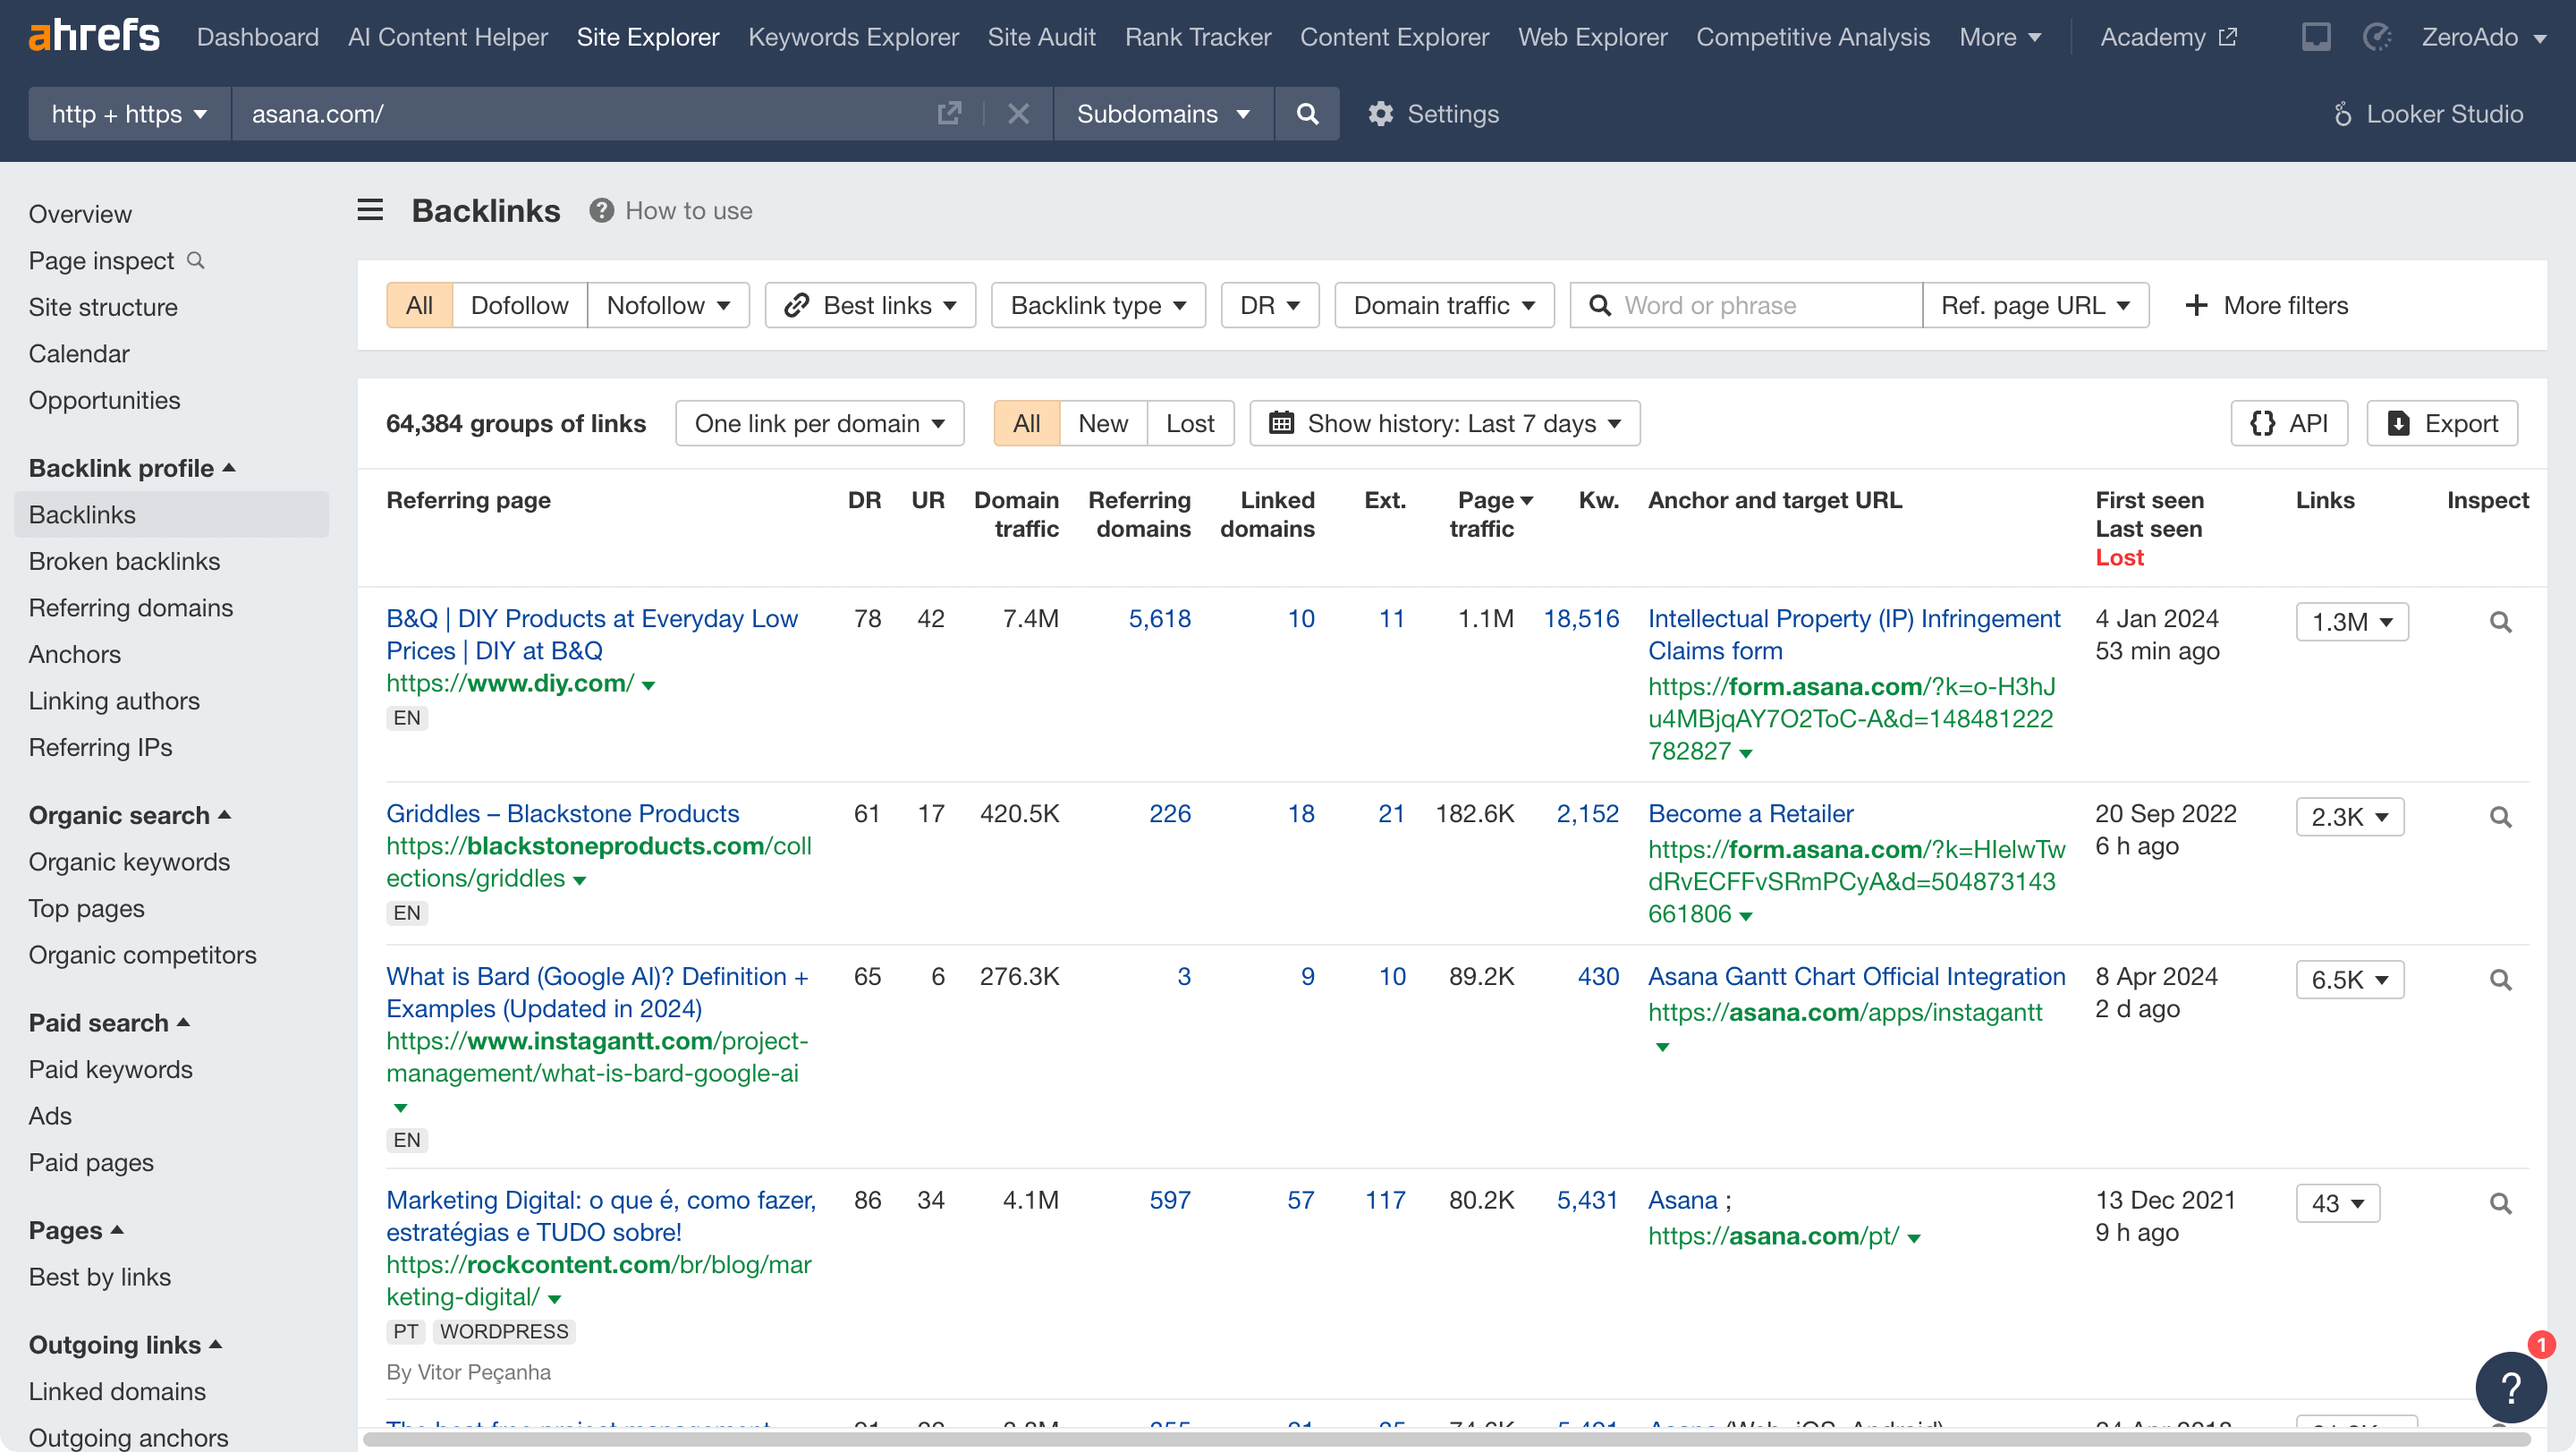Open Keywords Explorer
The width and height of the screenshot is (2576, 1452).
853,37
